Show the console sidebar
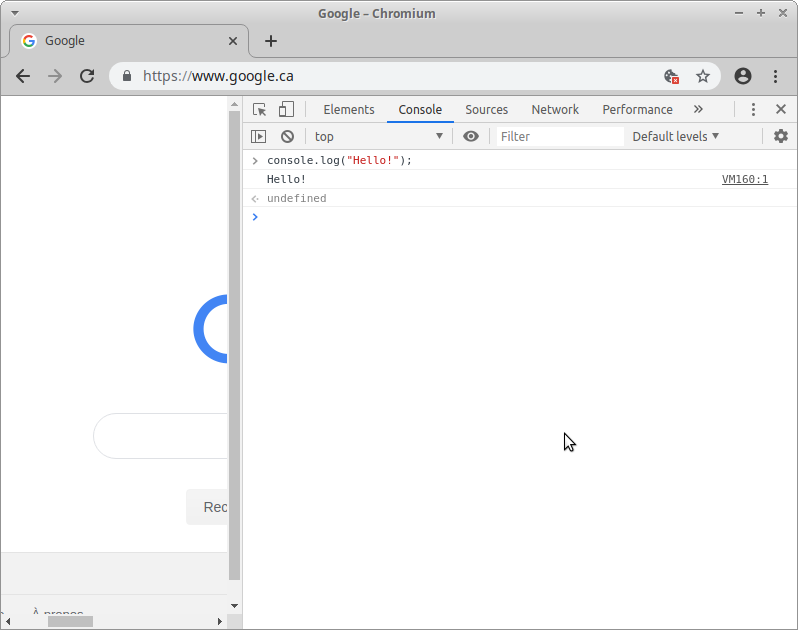This screenshot has height=630, width=798. tap(259, 137)
